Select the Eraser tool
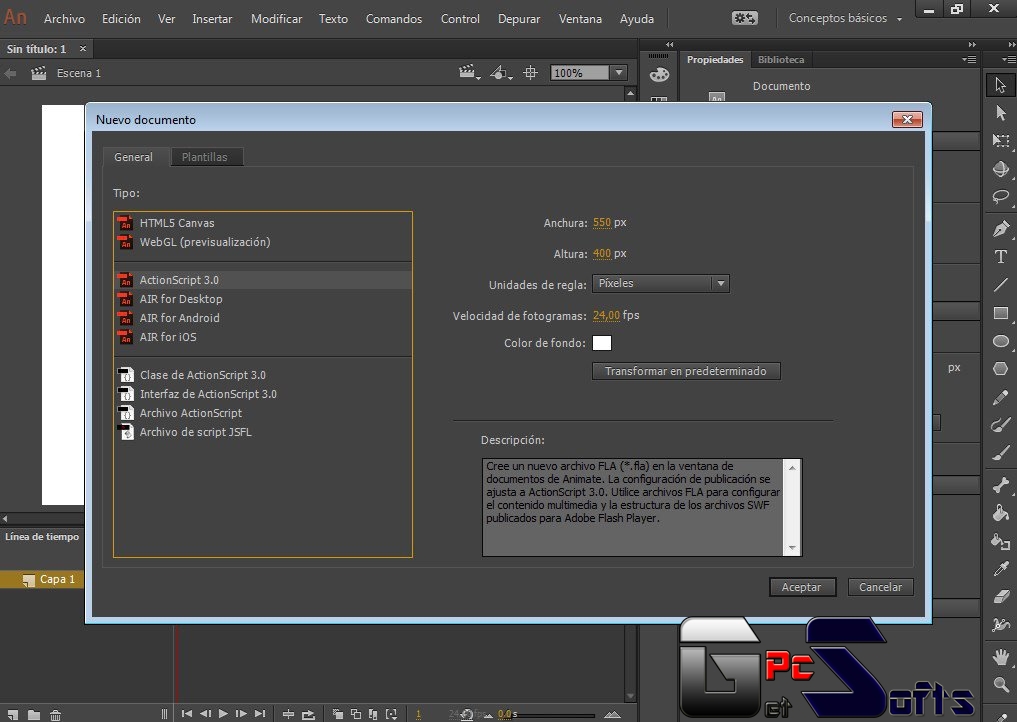This screenshot has width=1017, height=722. click(1000, 596)
